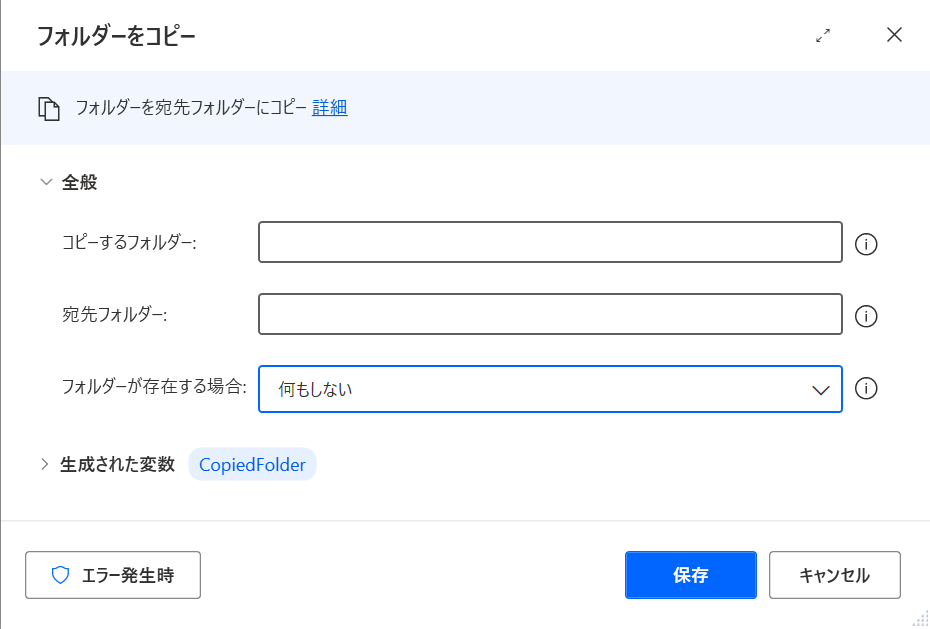Open the 詳細 link
Viewport: 930px width, 629px height.
pos(330,107)
